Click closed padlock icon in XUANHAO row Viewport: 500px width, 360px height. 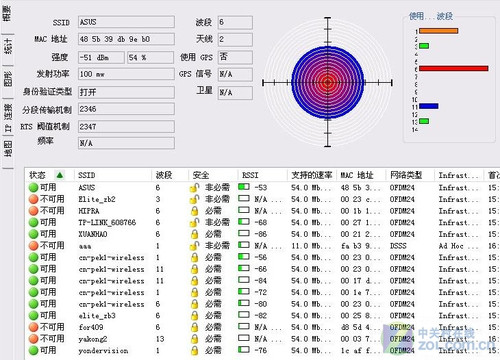coord(194,234)
